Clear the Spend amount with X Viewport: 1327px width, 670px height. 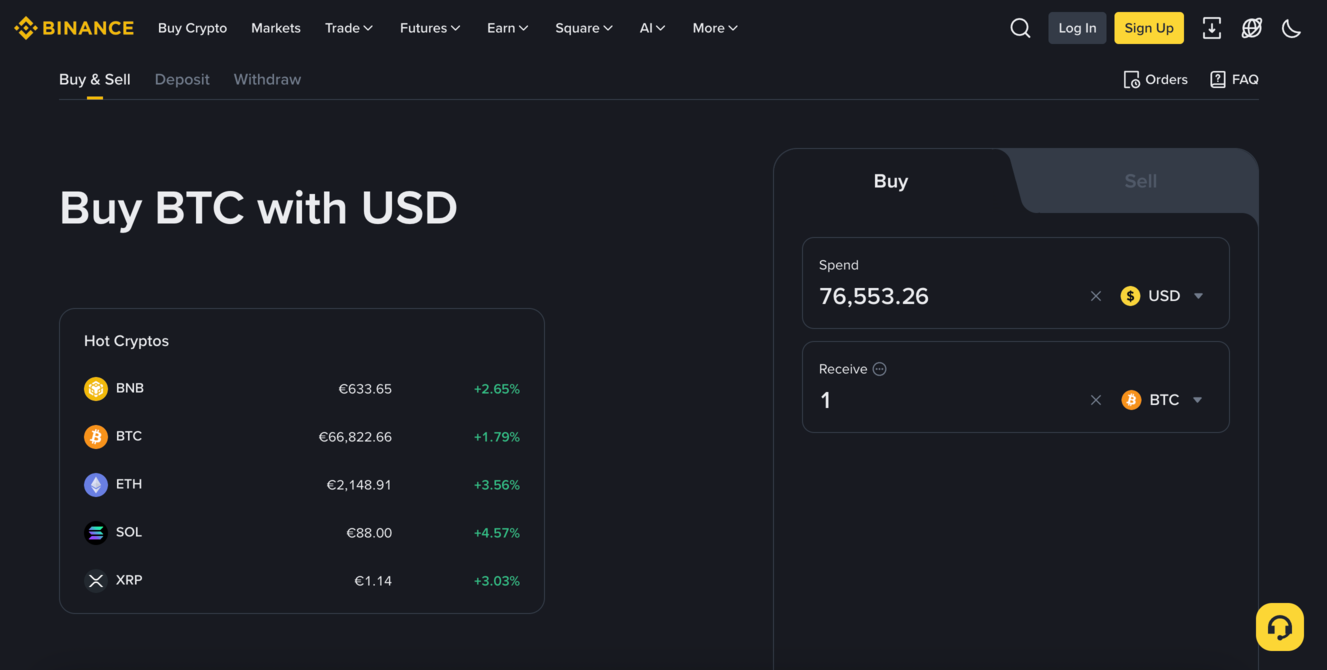[x=1096, y=296]
